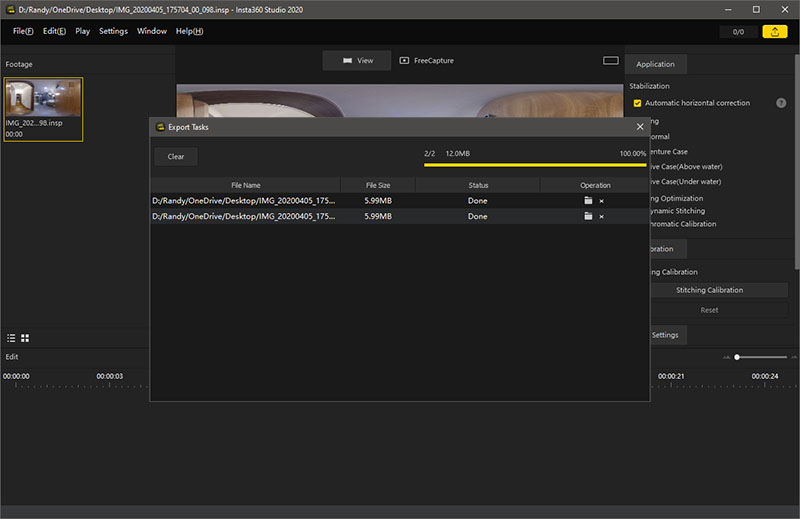Click the Operation column header
This screenshot has width=800, height=519.
coord(595,185)
